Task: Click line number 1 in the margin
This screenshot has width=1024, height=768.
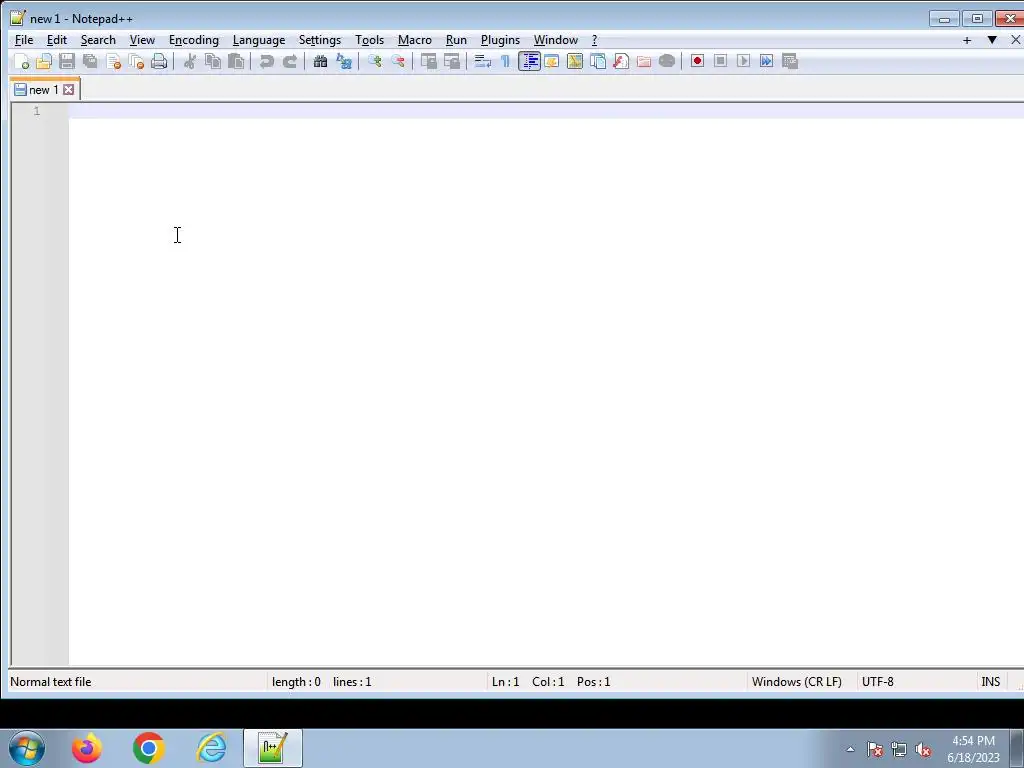Action: tap(37, 111)
